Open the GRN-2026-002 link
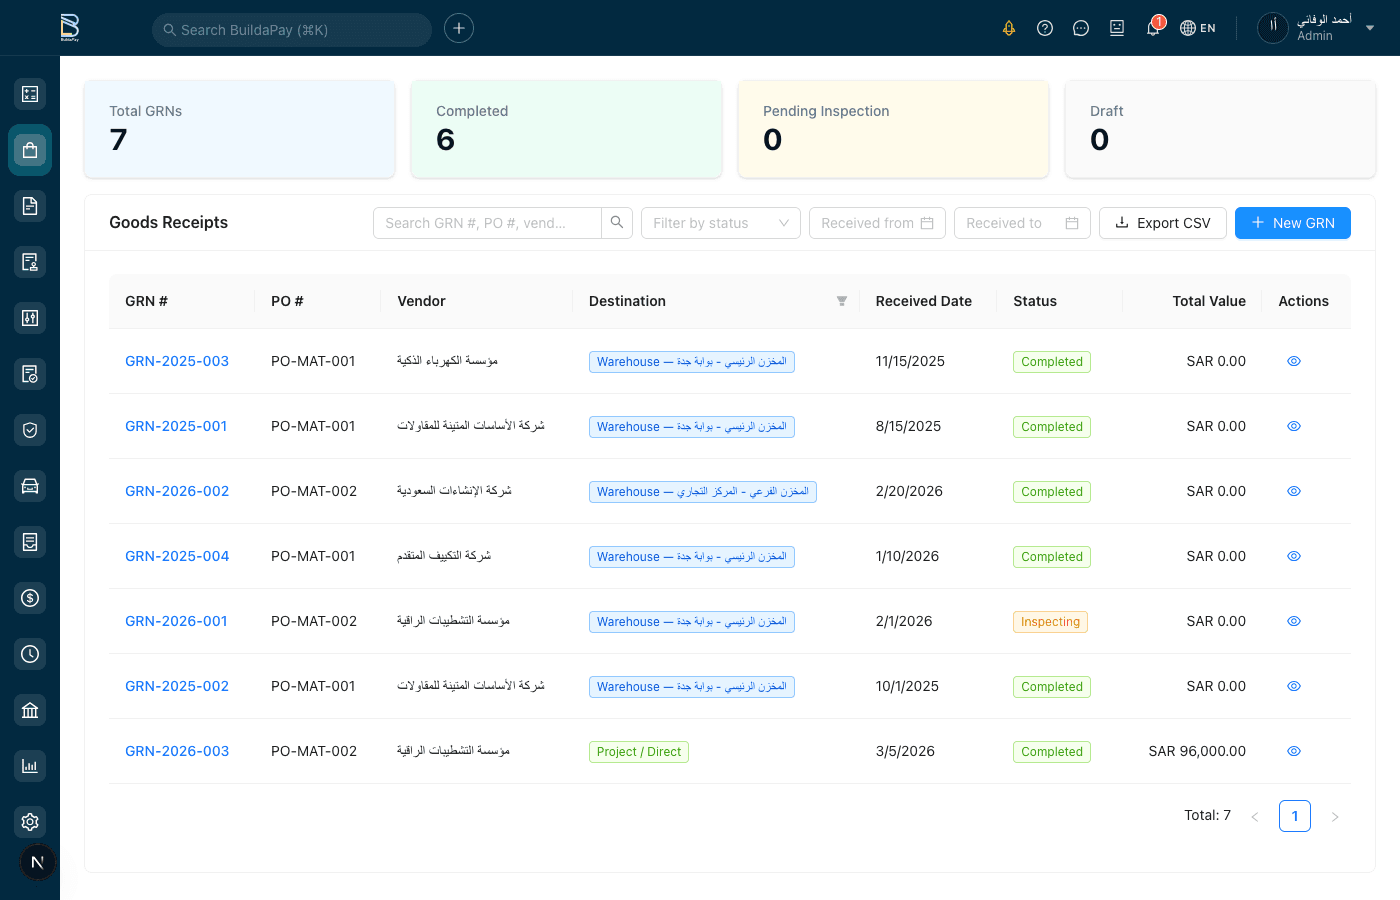This screenshot has height=900, width=1400. click(x=177, y=491)
